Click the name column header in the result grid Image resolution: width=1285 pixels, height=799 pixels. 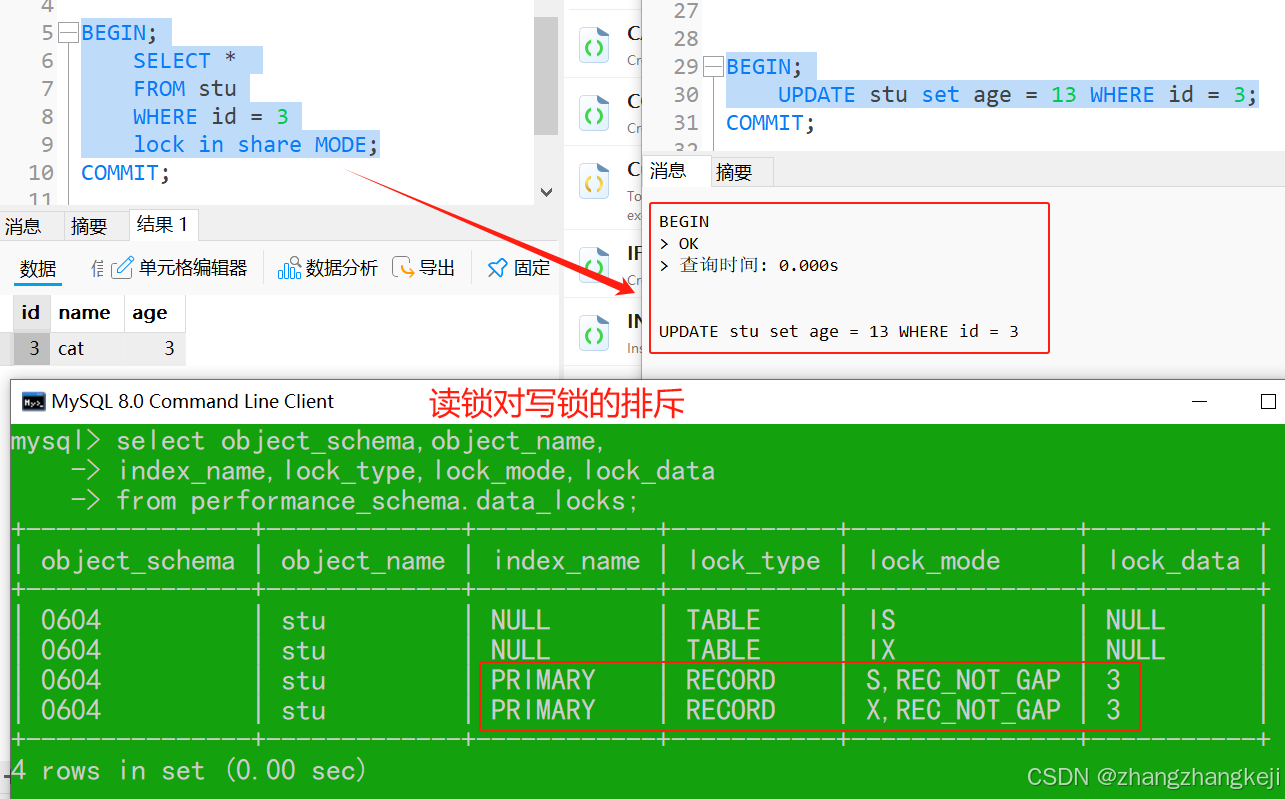(85, 313)
